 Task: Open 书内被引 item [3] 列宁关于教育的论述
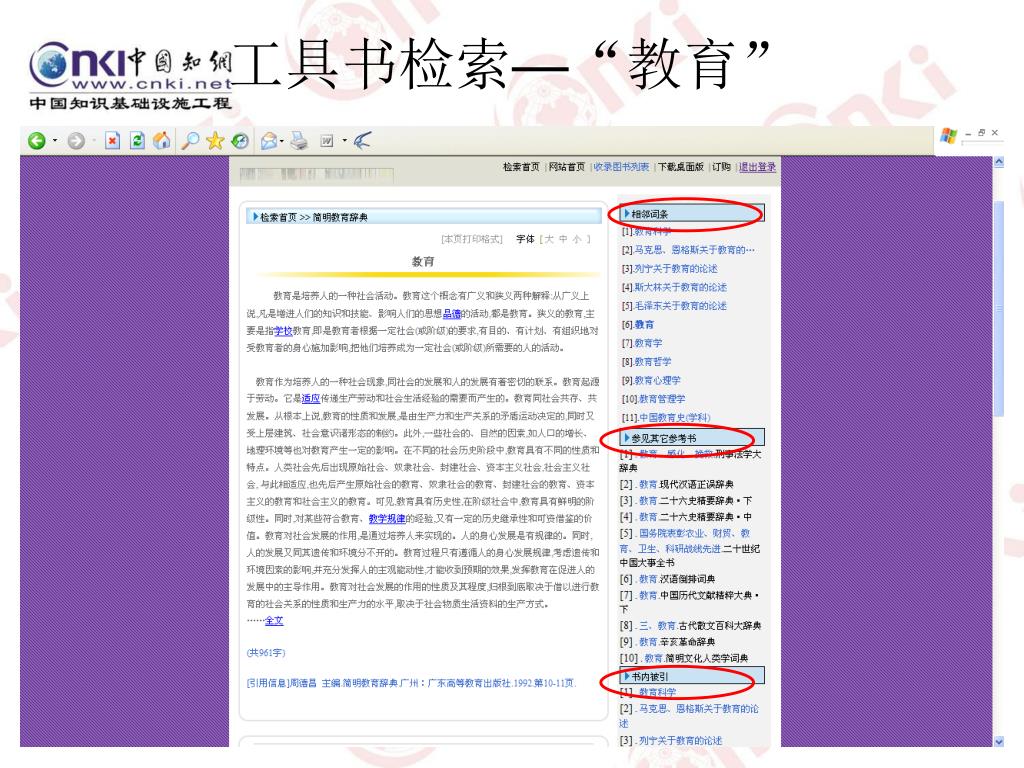[x=680, y=741]
